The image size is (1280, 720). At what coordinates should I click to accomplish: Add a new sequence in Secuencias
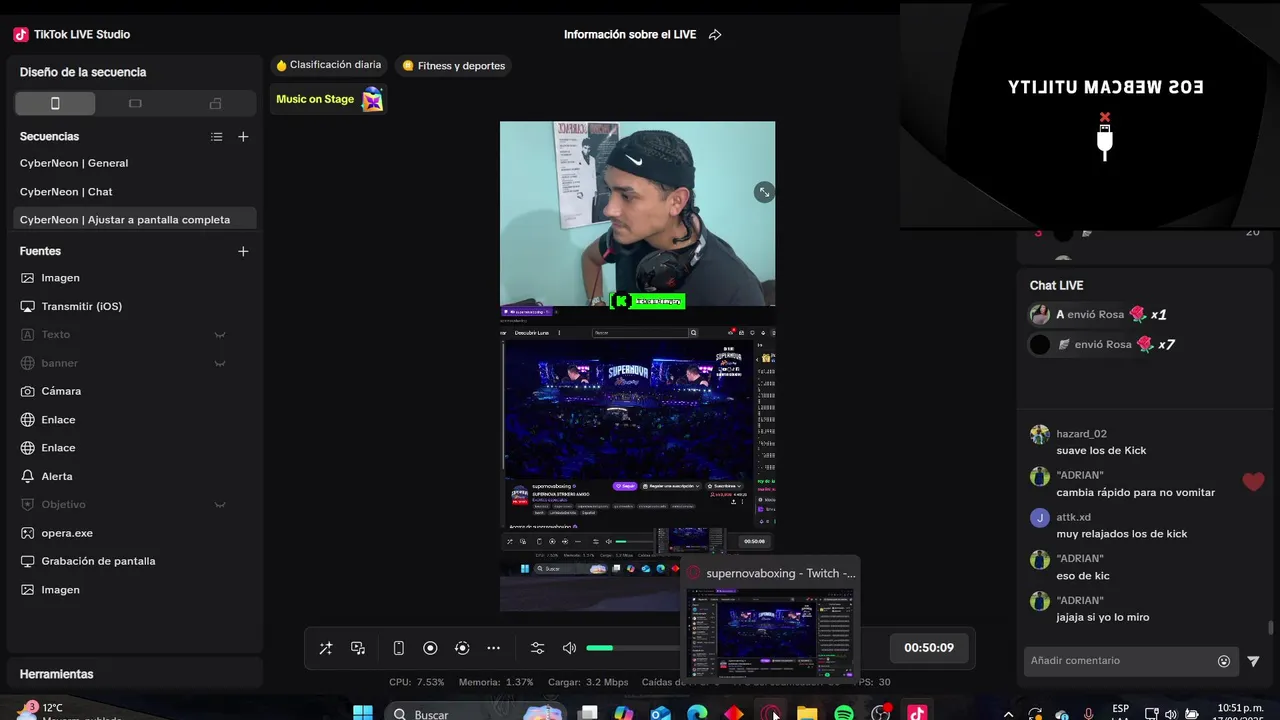tap(243, 137)
